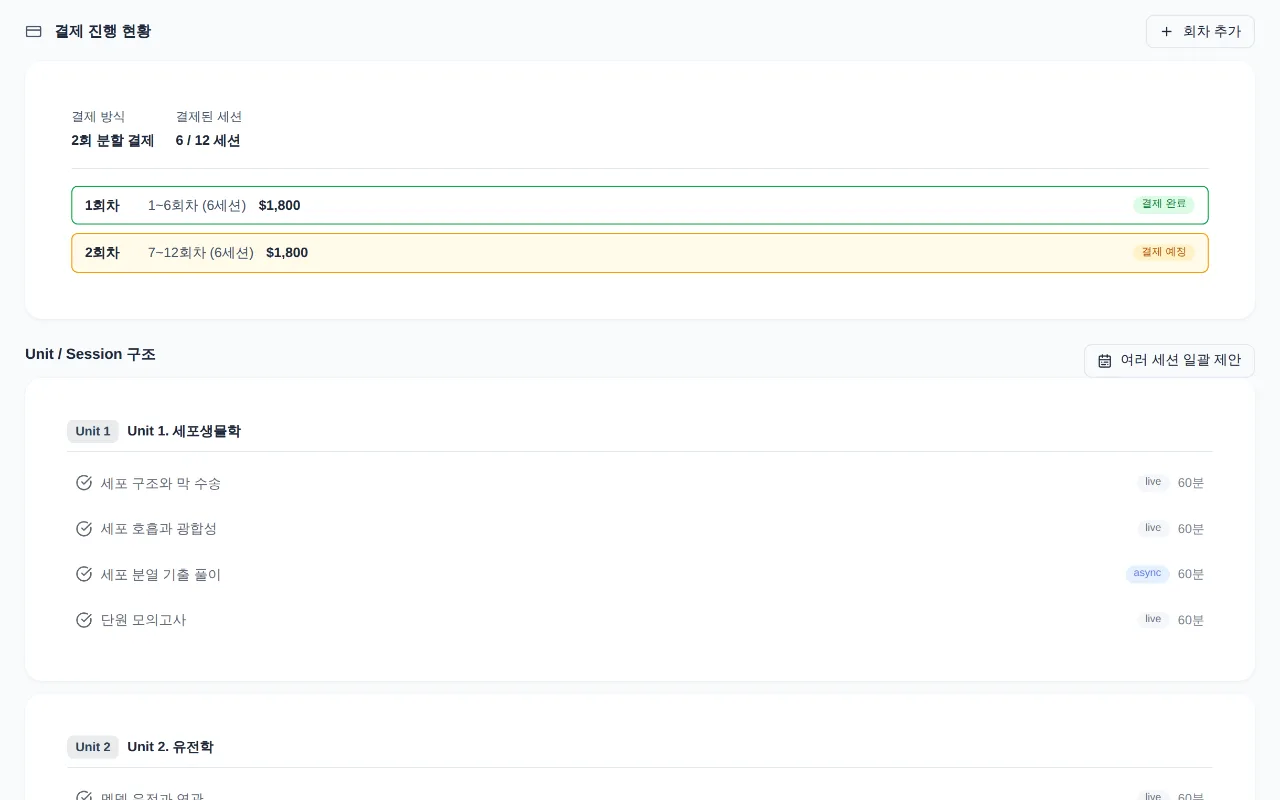1280x800 pixels.
Task: Click the Unit / Session 구조 heading
Action: pyautogui.click(x=90, y=354)
